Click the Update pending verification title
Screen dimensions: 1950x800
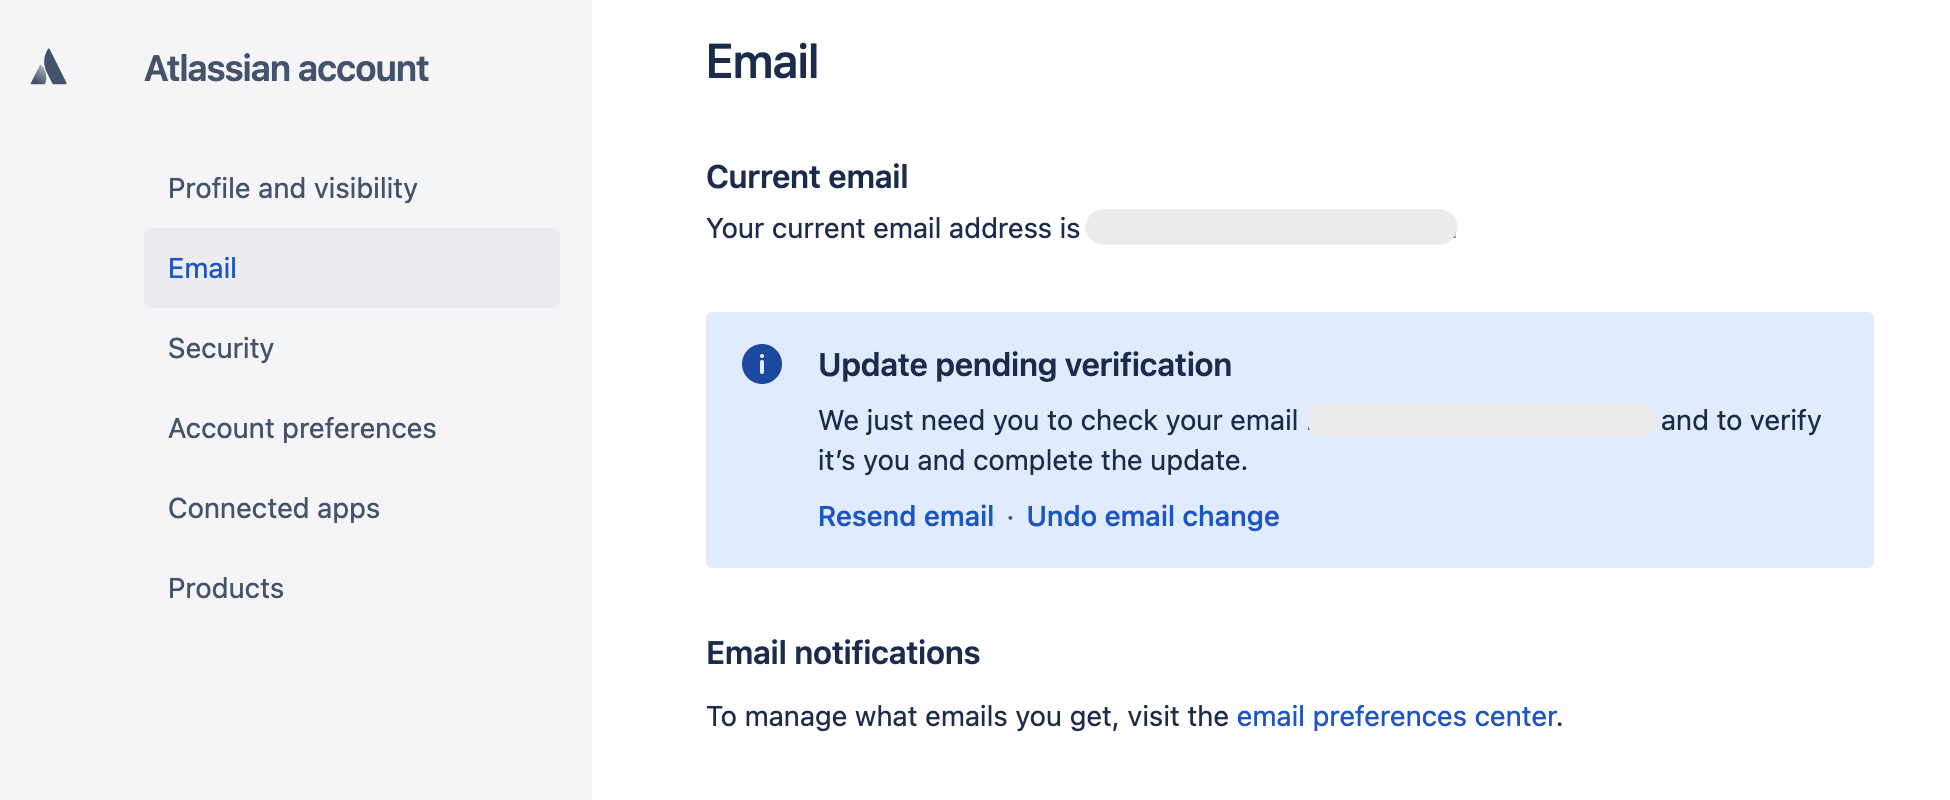[1024, 365]
